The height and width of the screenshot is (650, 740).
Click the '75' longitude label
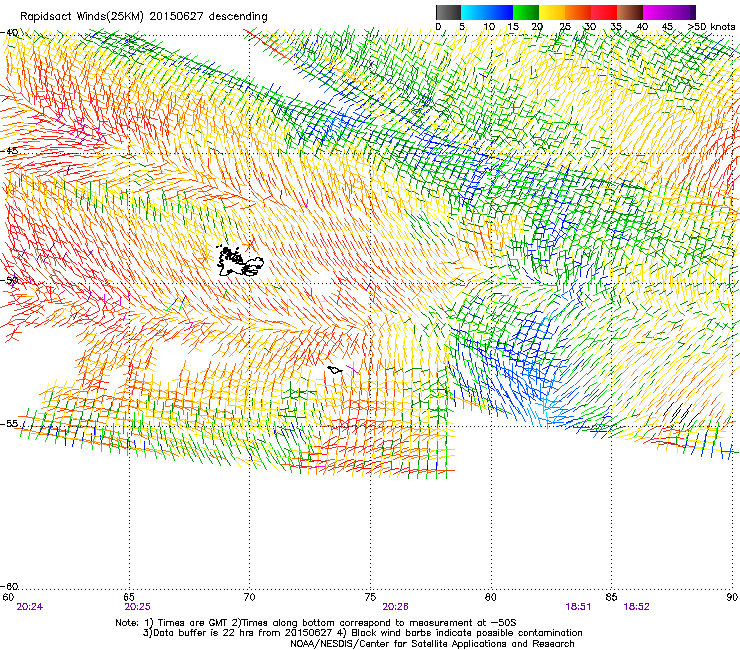370,597
